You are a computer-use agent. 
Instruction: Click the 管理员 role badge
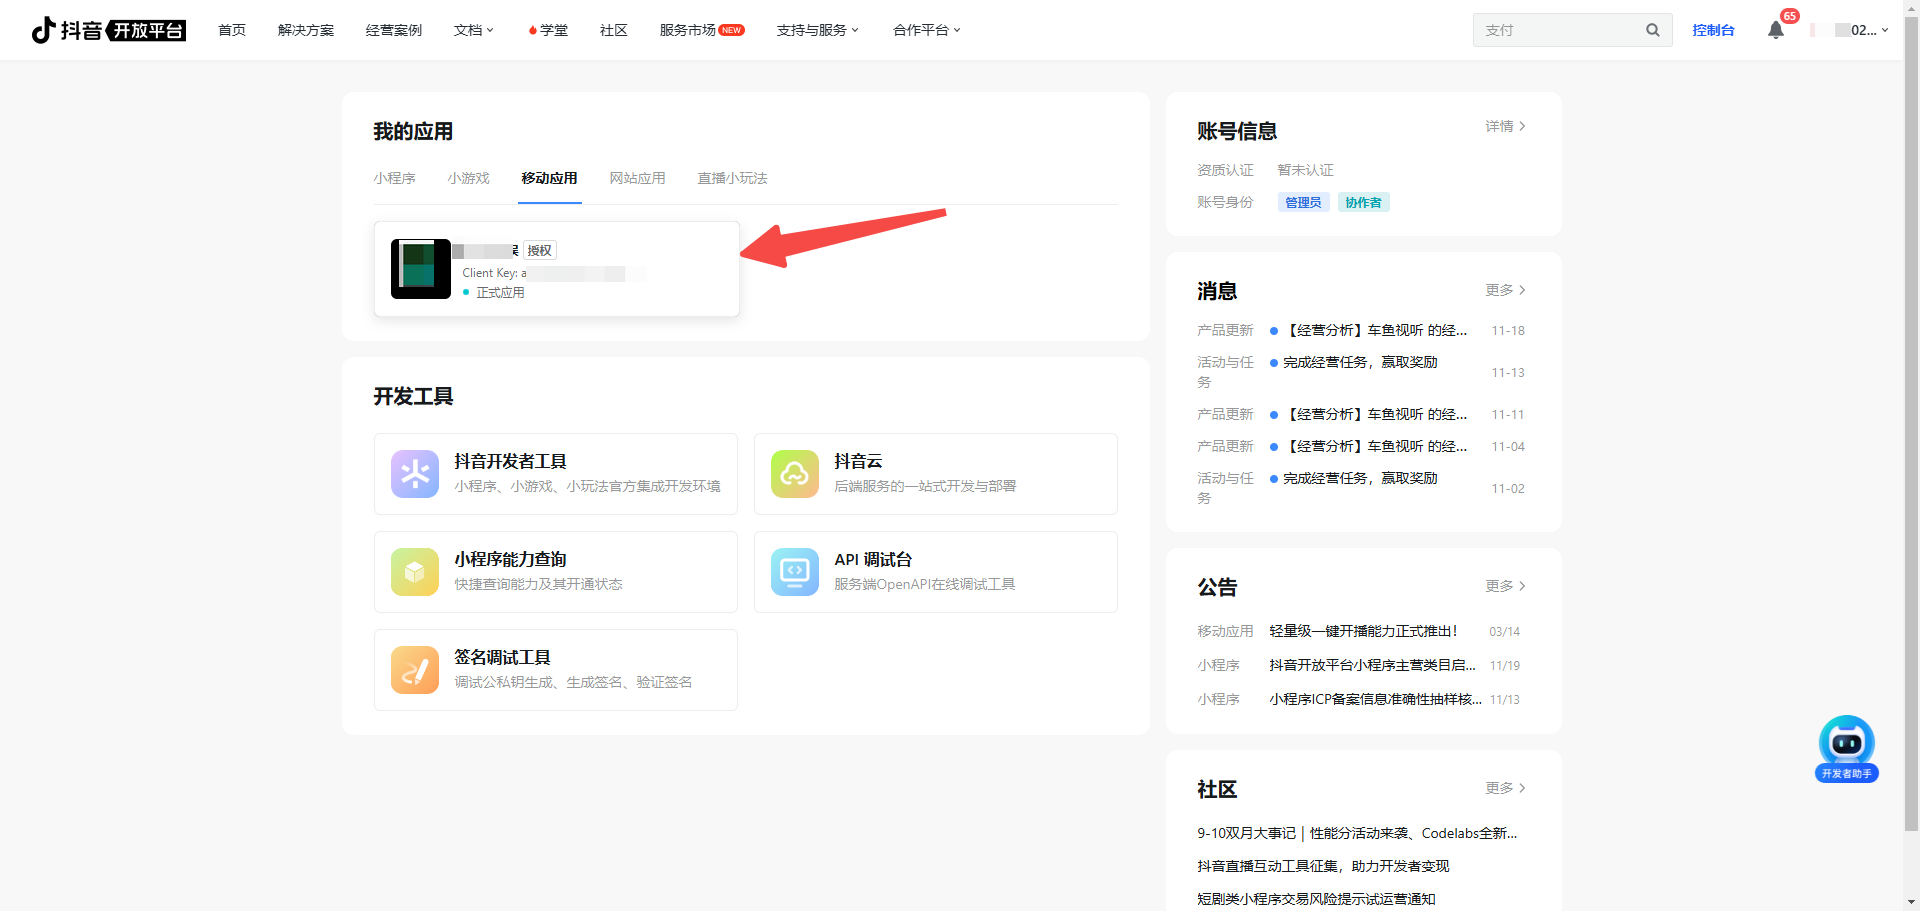point(1304,202)
